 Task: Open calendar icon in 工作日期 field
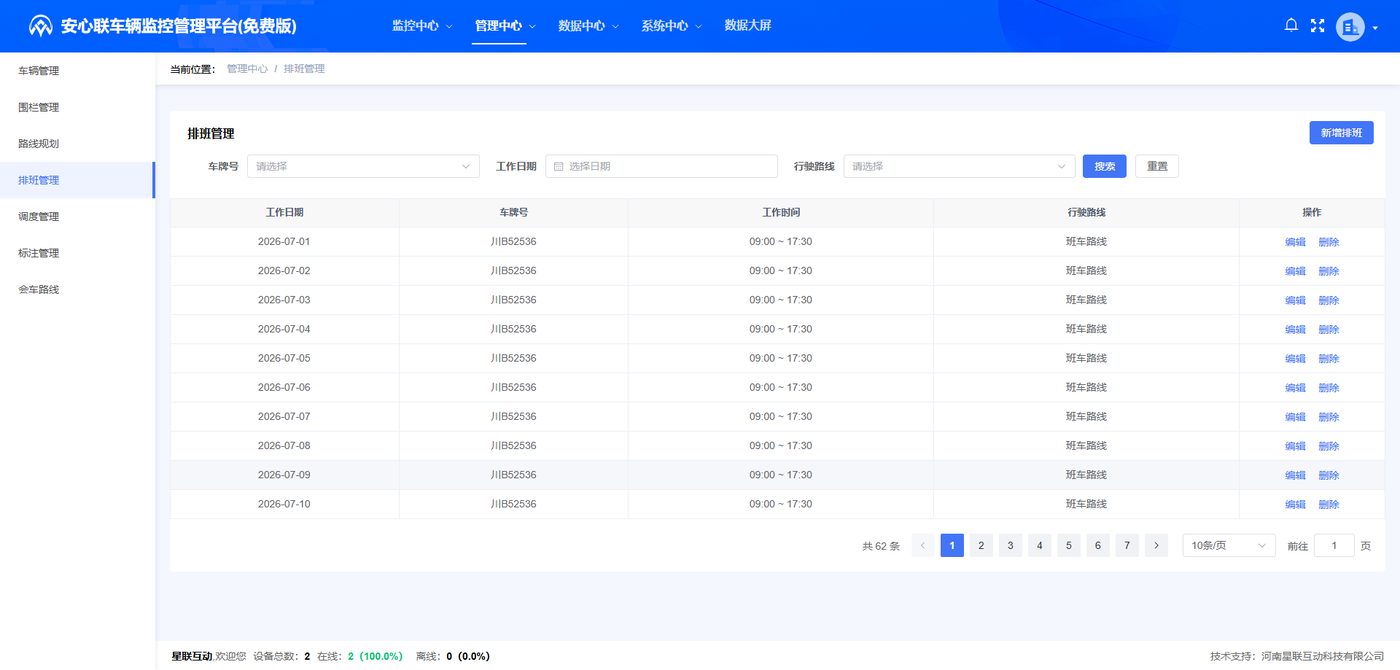pyautogui.click(x=559, y=166)
